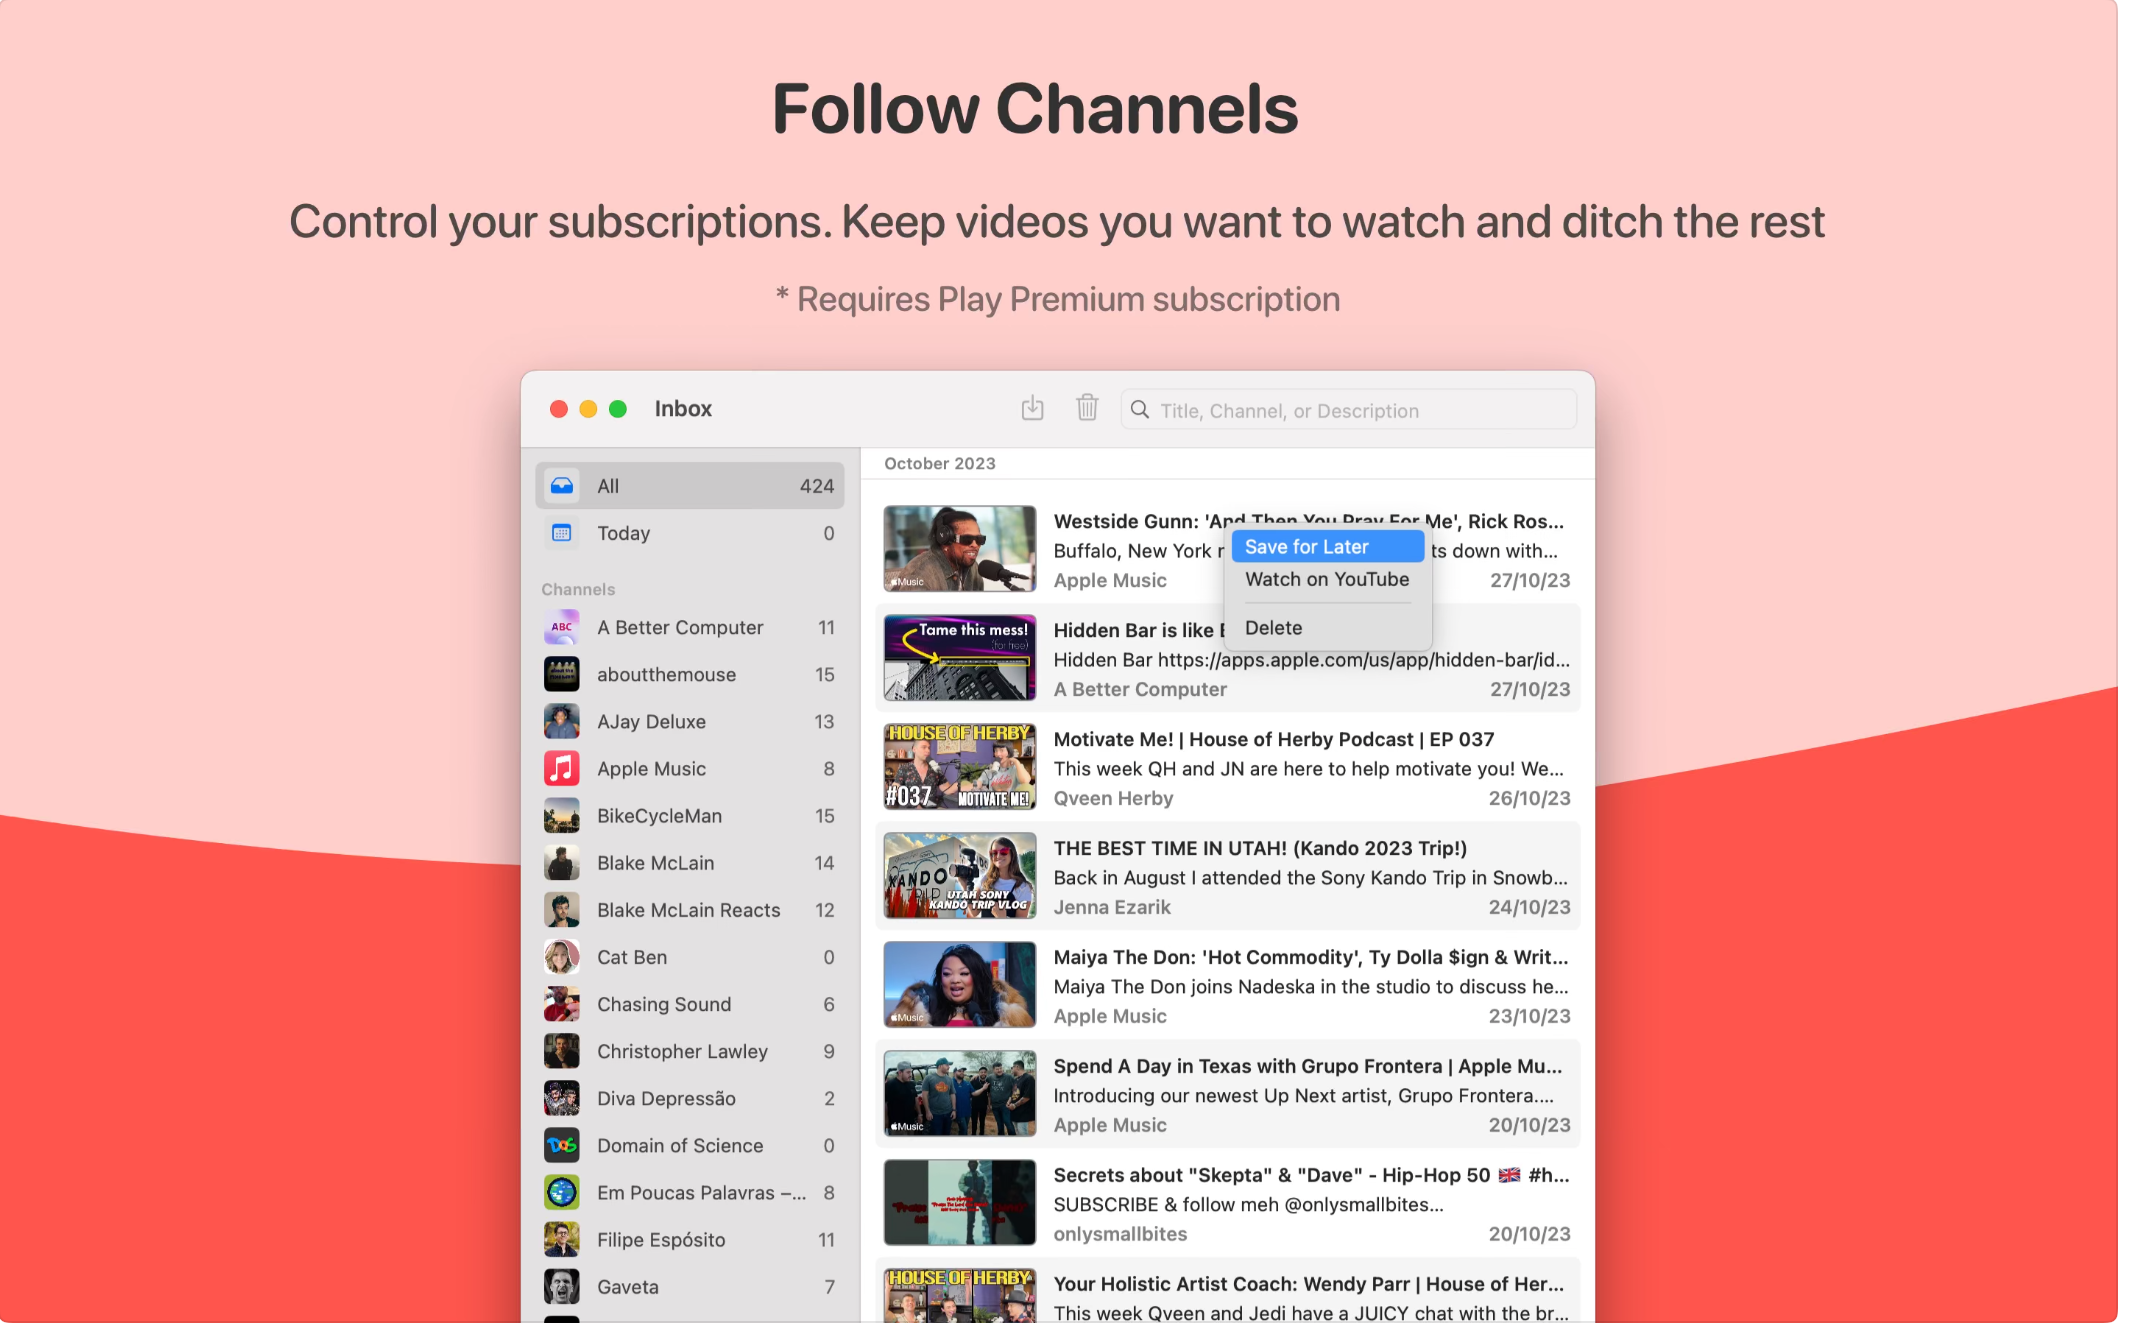Image resolution: width=2132 pixels, height=1336 pixels.
Task: Open A Better Computer channel avatar
Action: [x=562, y=628]
